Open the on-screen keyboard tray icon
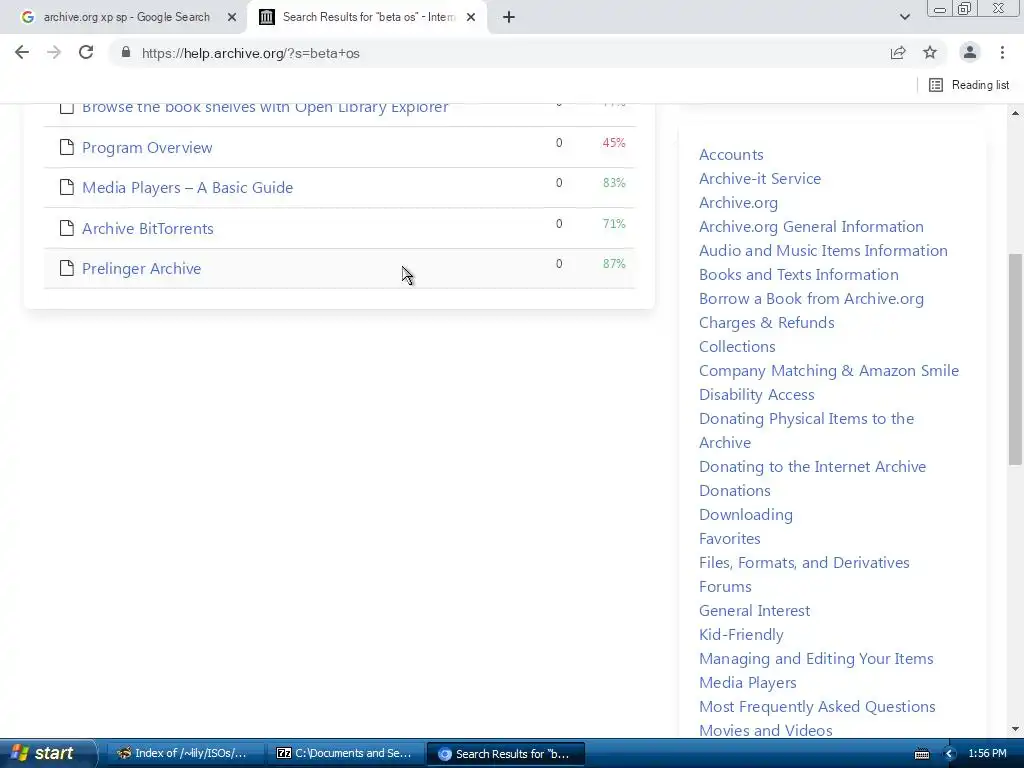Image resolution: width=1024 pixels, height=768 pixels. click(921, 754)
